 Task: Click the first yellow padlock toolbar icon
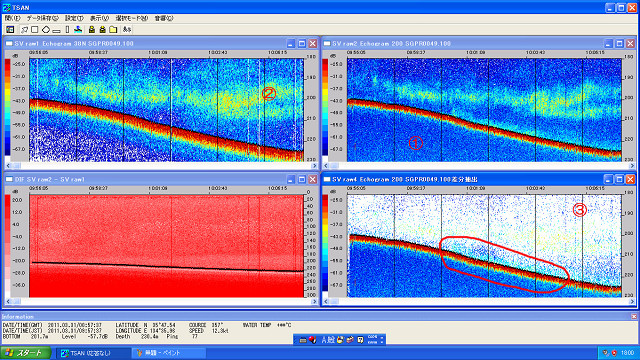[92, 30]
